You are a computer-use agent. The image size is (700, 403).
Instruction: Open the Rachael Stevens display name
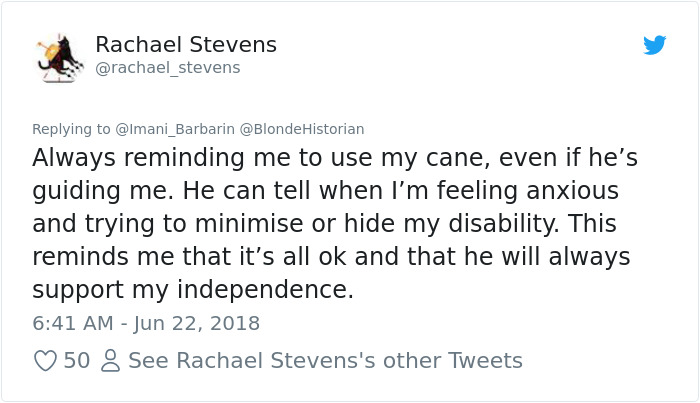pyautogui.click(x=186, y=45)
